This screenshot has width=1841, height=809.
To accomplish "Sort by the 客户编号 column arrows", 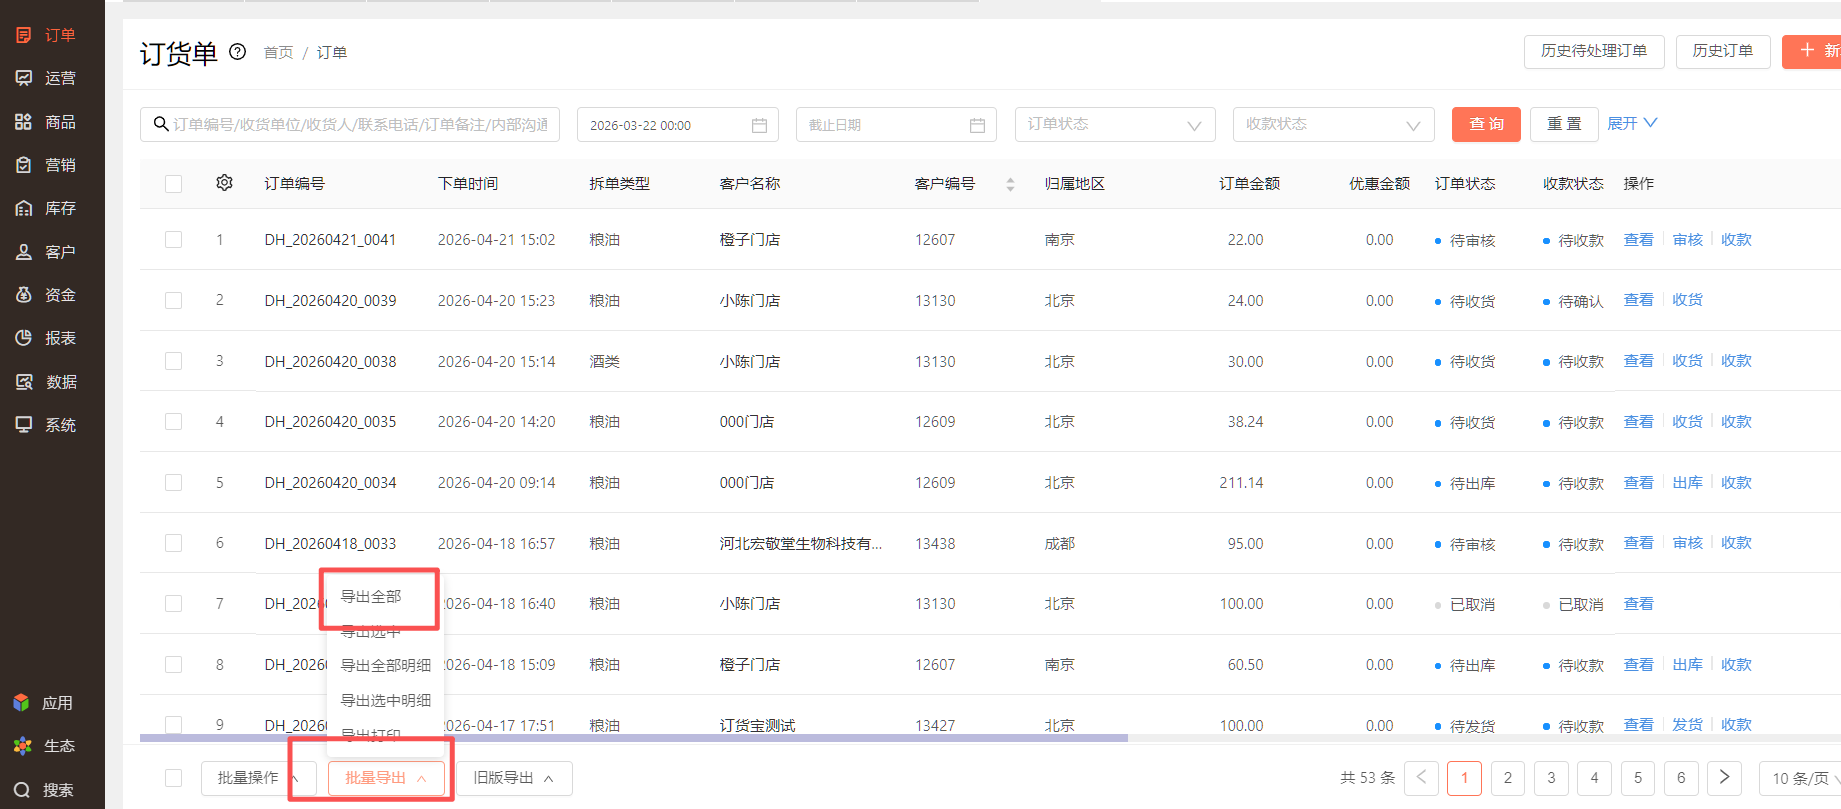I will coord(1010,184).
